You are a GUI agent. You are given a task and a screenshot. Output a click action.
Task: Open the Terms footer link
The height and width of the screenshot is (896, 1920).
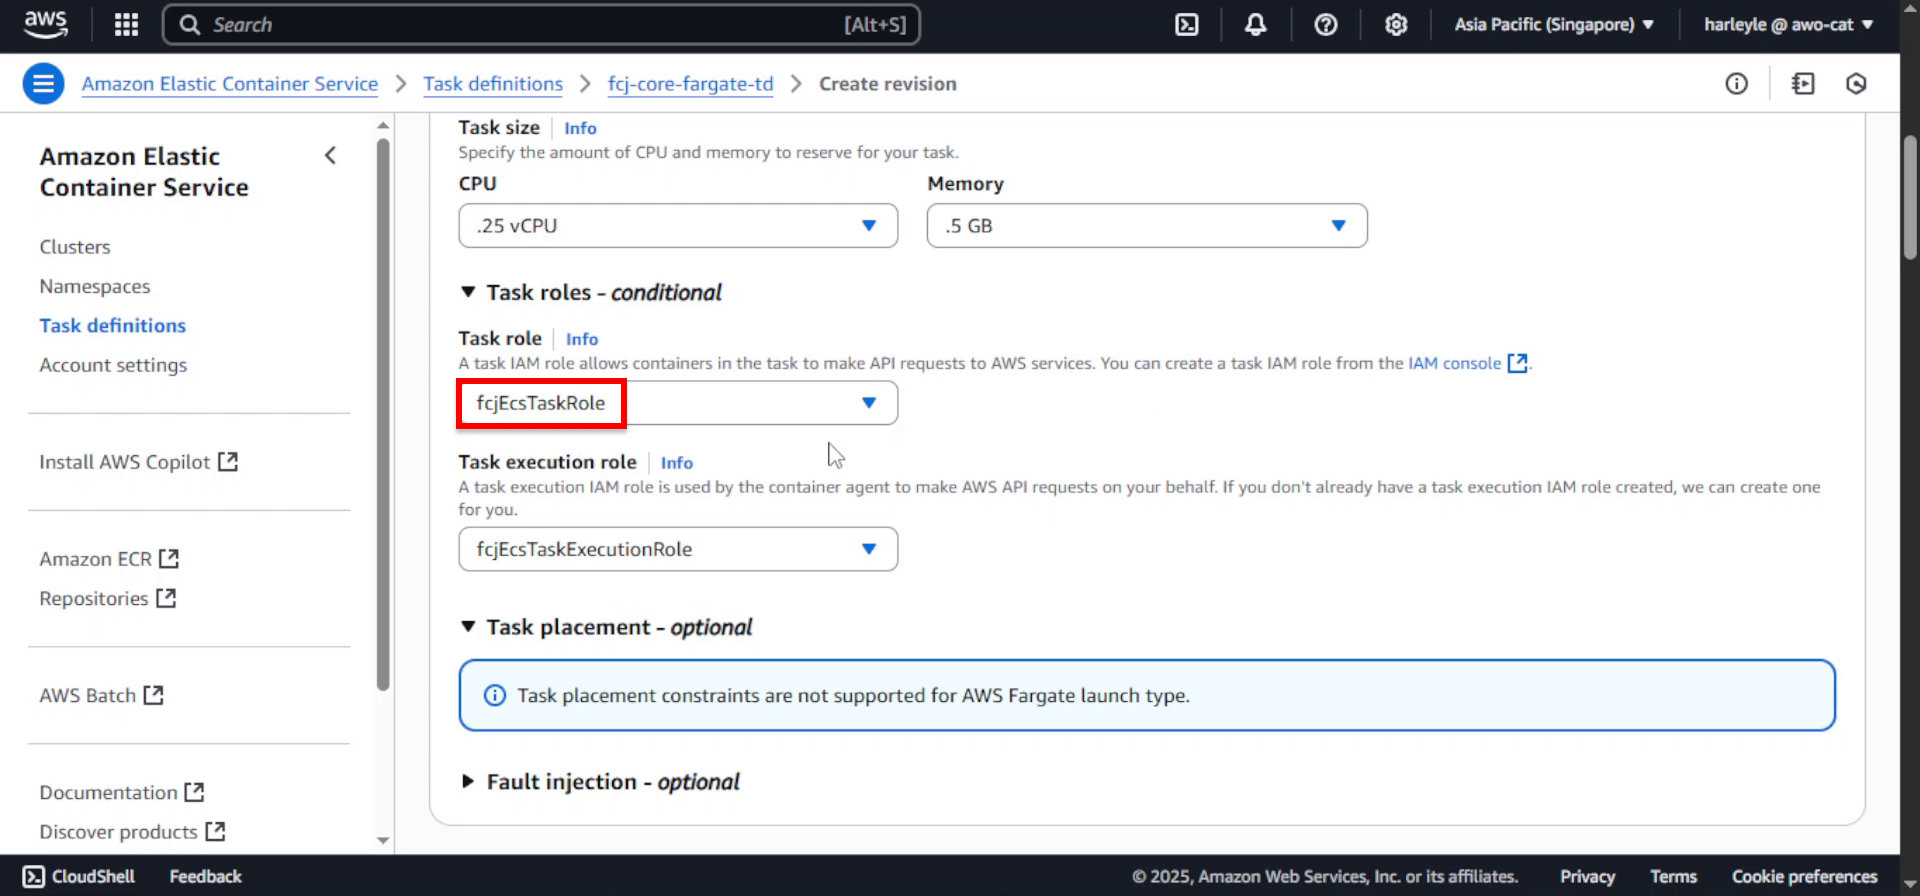[1673, 876]
